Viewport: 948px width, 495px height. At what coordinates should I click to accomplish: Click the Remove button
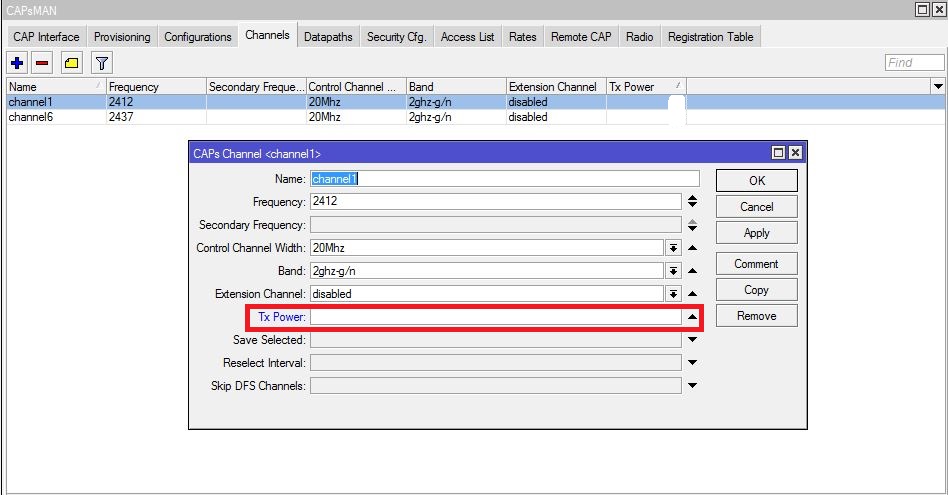[756, 316]
